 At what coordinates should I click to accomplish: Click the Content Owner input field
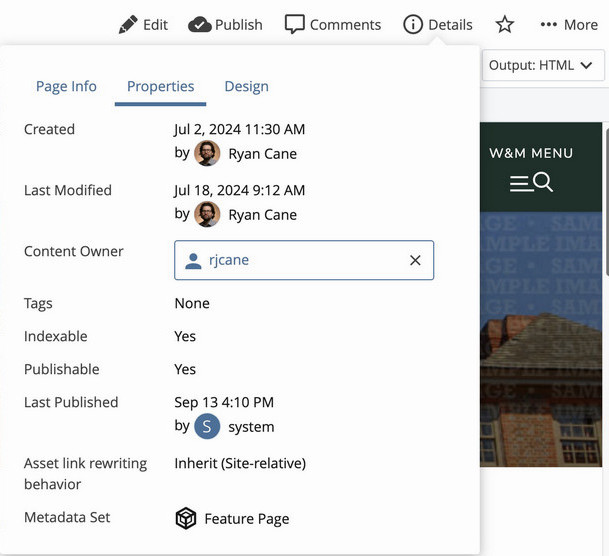tap(304, 260)
